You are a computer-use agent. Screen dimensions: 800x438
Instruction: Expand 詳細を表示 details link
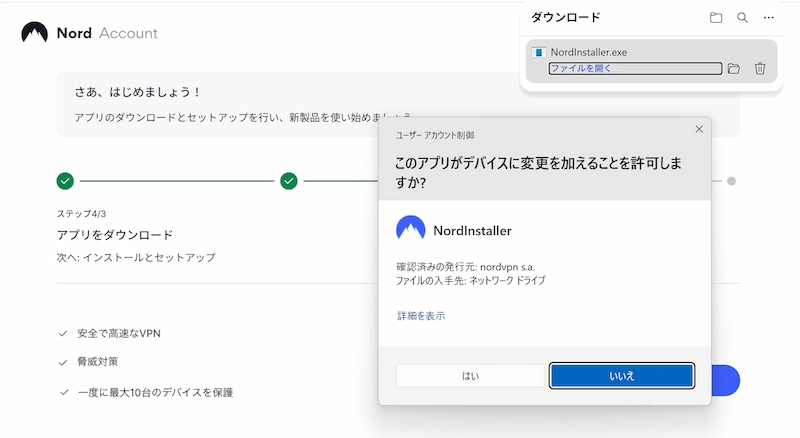click(421, 316)
